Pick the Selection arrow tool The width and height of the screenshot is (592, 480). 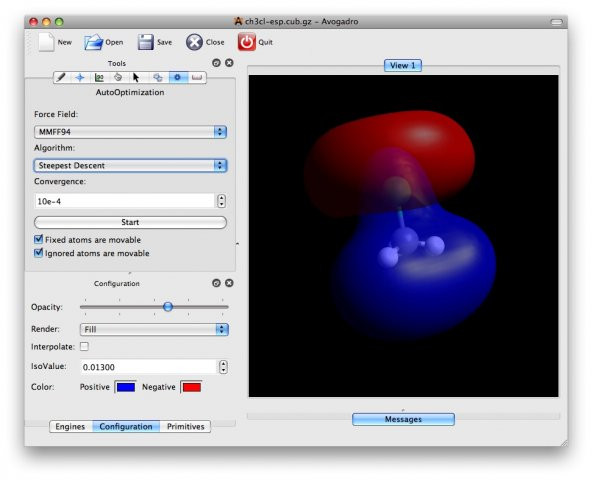click(136, 77)
